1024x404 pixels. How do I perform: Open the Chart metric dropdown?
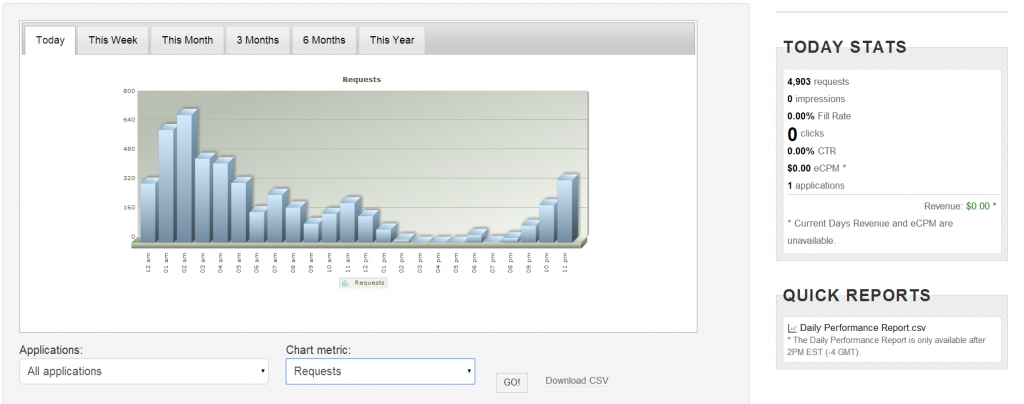(380, 371)
